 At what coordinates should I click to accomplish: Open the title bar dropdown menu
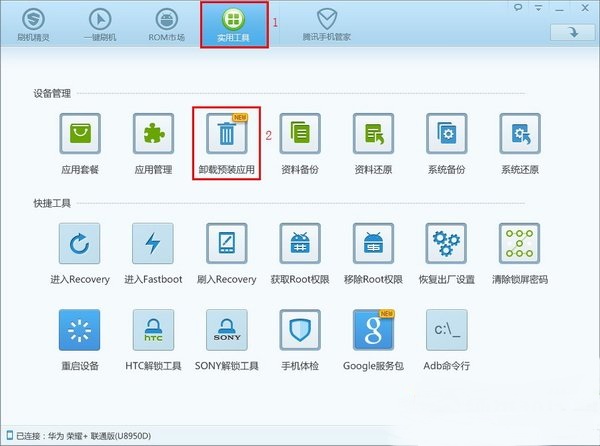pyautogui.click(x=539, y=8)
